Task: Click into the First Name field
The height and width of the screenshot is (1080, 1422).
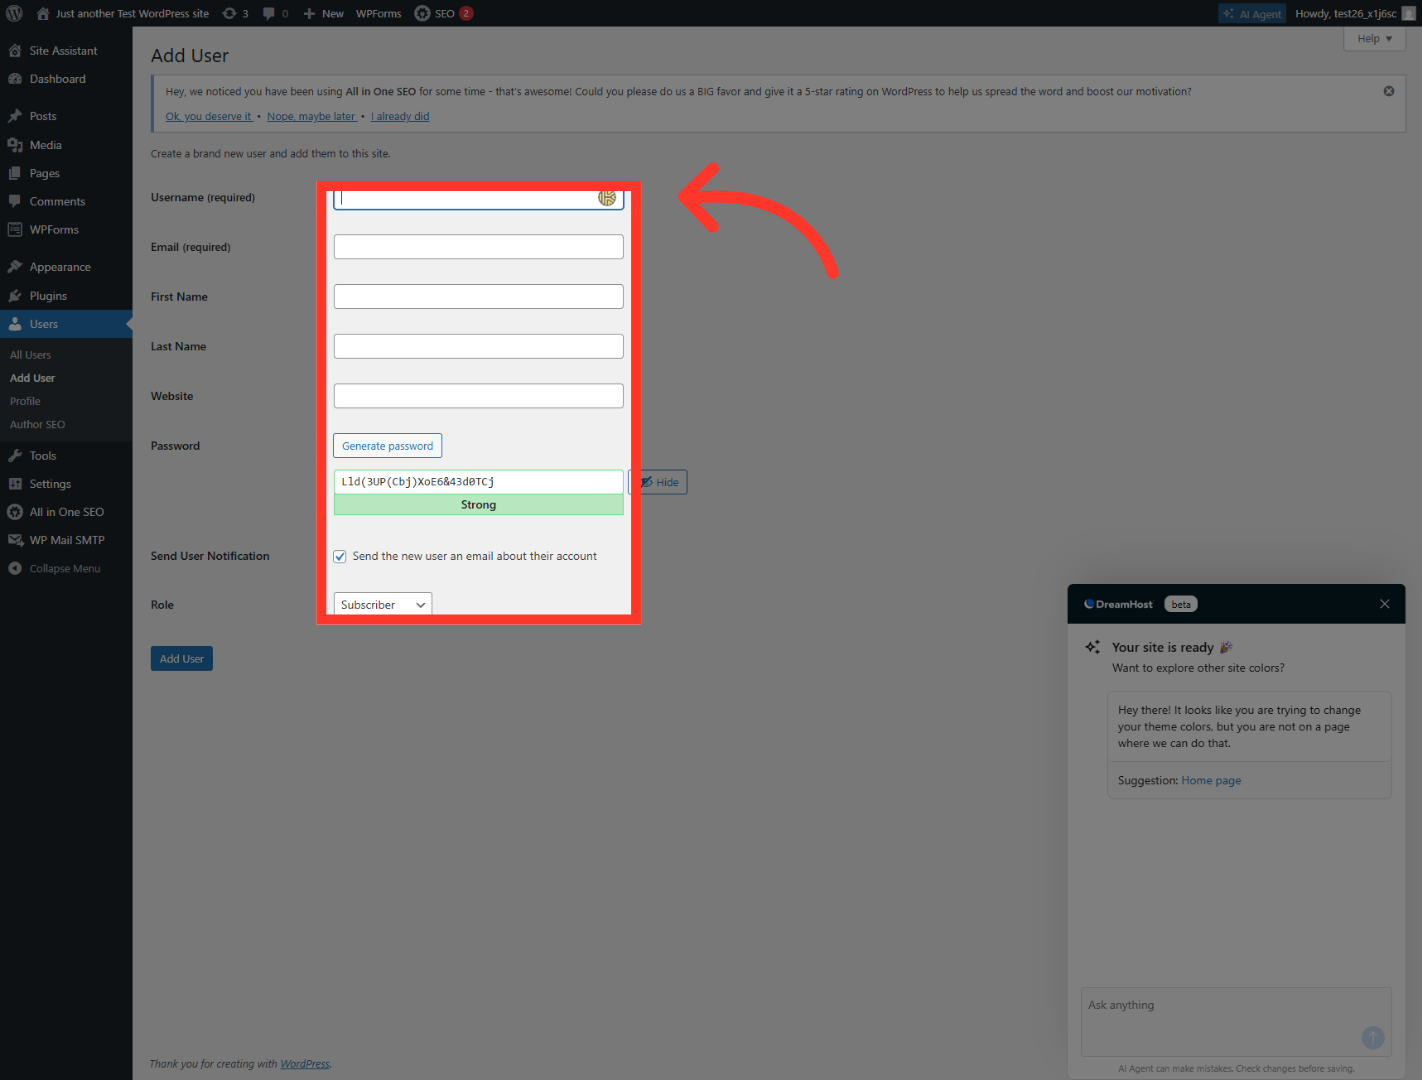Action: click(479, 297)
